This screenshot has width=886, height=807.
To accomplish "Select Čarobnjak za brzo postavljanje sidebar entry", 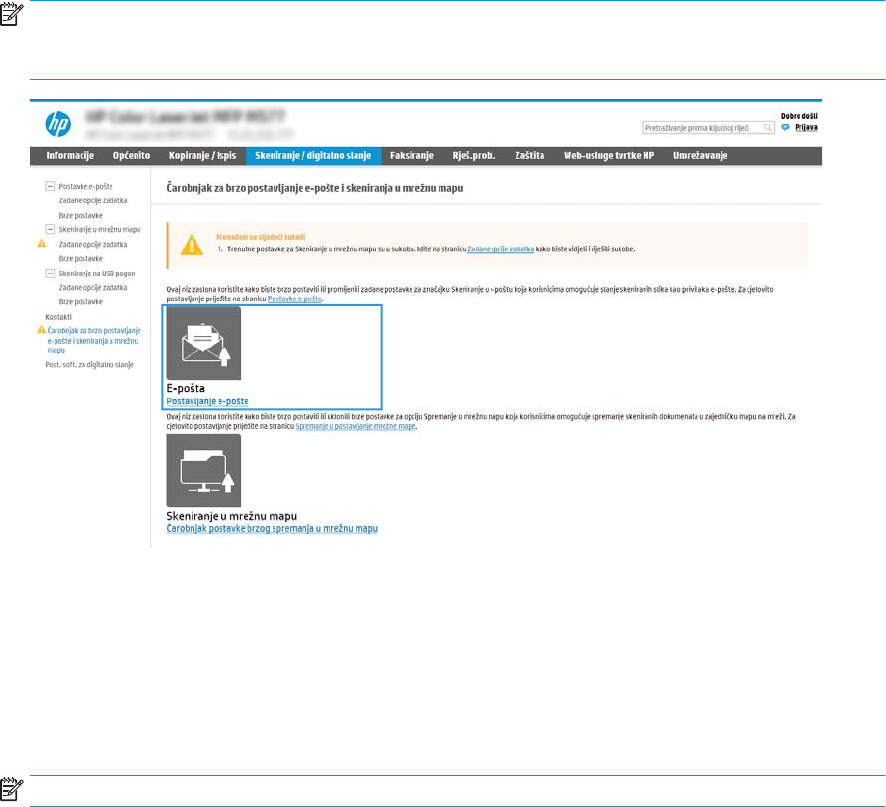I will [94, 340].
